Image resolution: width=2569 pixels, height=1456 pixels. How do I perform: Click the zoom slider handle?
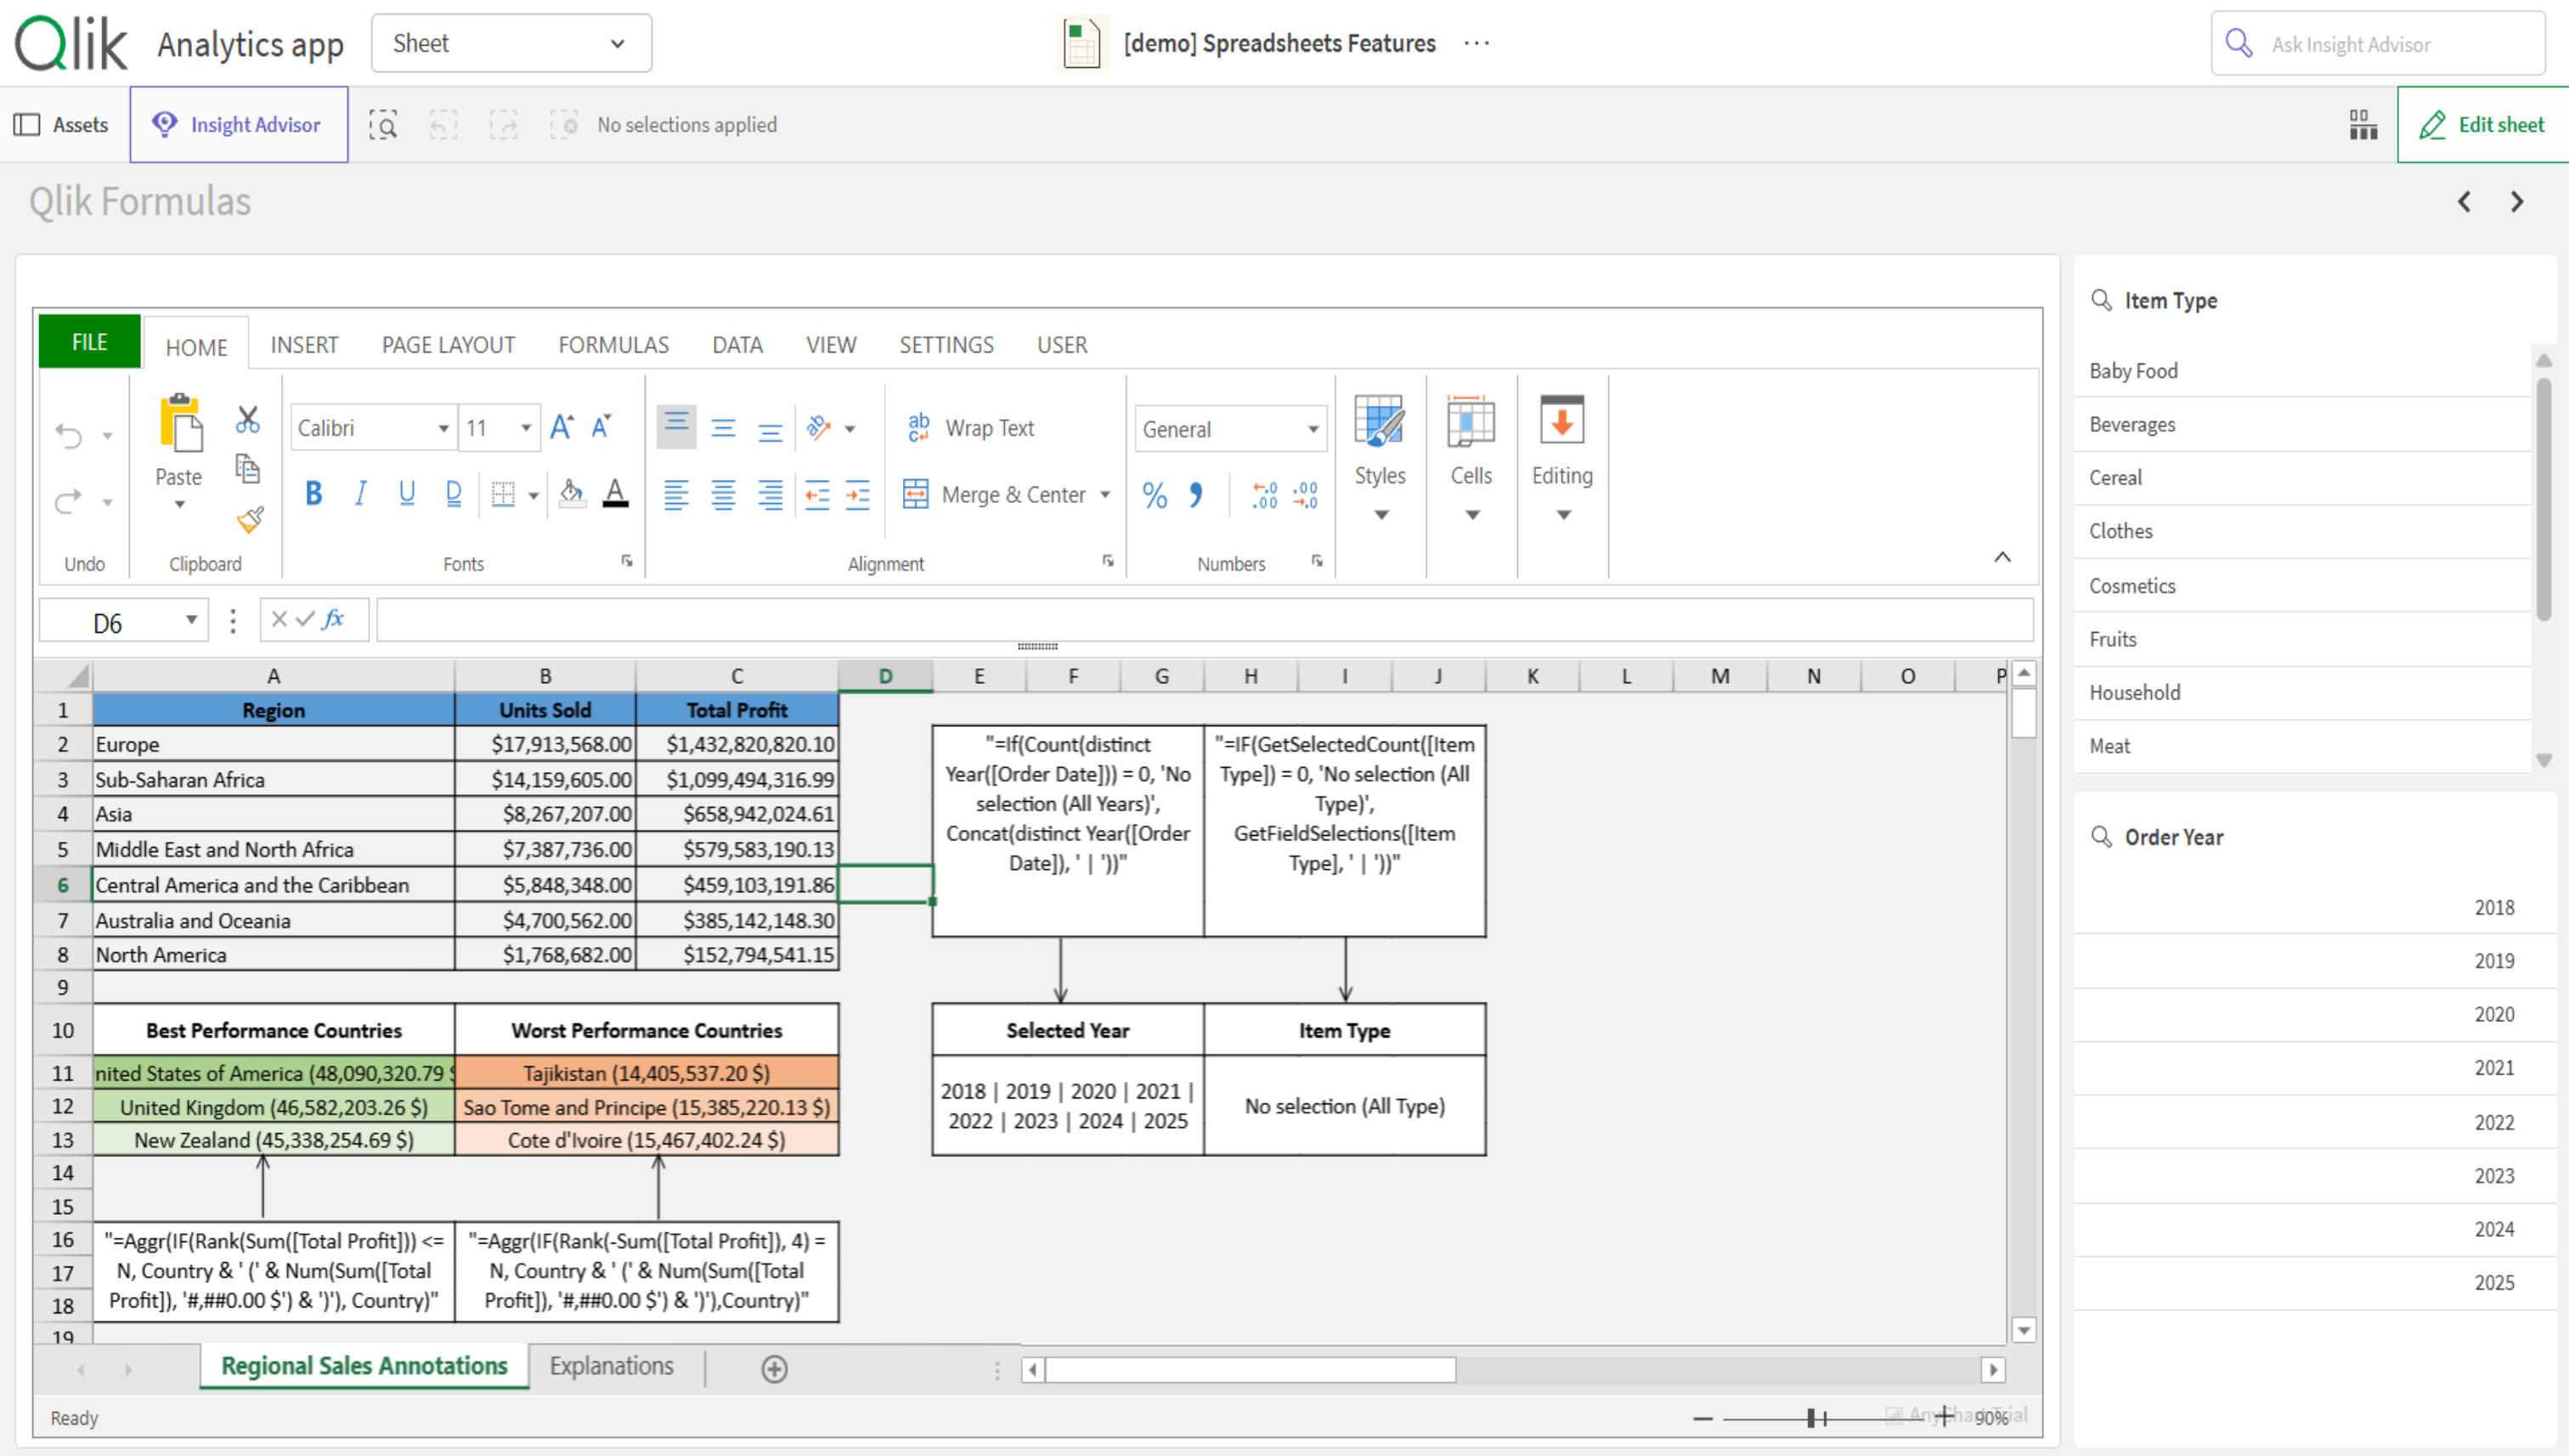(x=1811, y=1418)
